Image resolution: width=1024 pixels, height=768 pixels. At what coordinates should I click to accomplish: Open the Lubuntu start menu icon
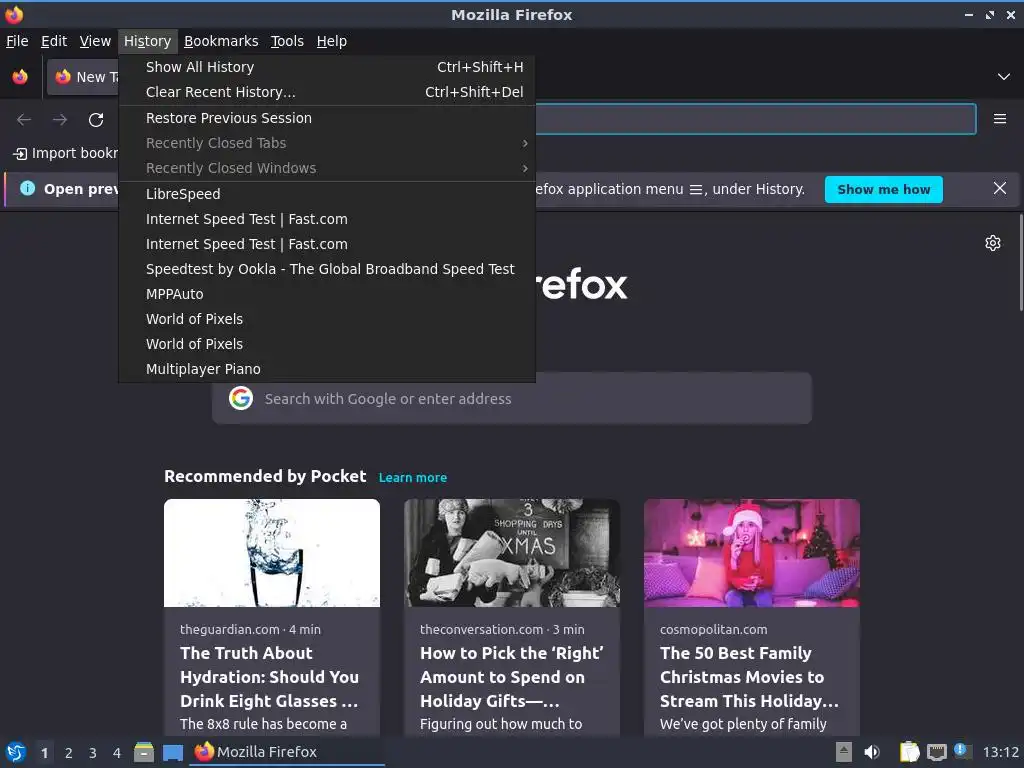tap(16, 752)
